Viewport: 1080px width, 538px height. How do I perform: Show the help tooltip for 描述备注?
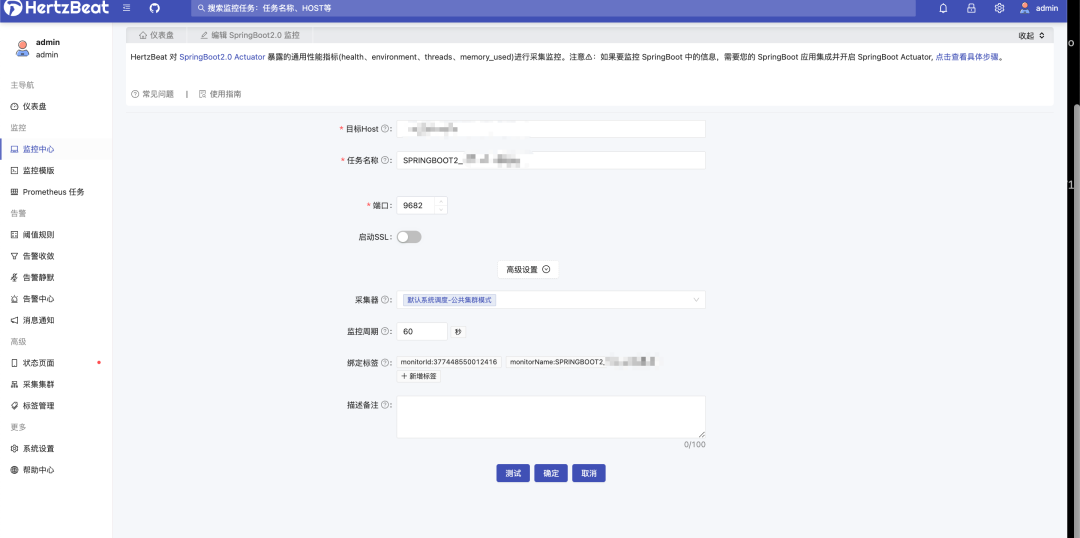click(385, 405)
